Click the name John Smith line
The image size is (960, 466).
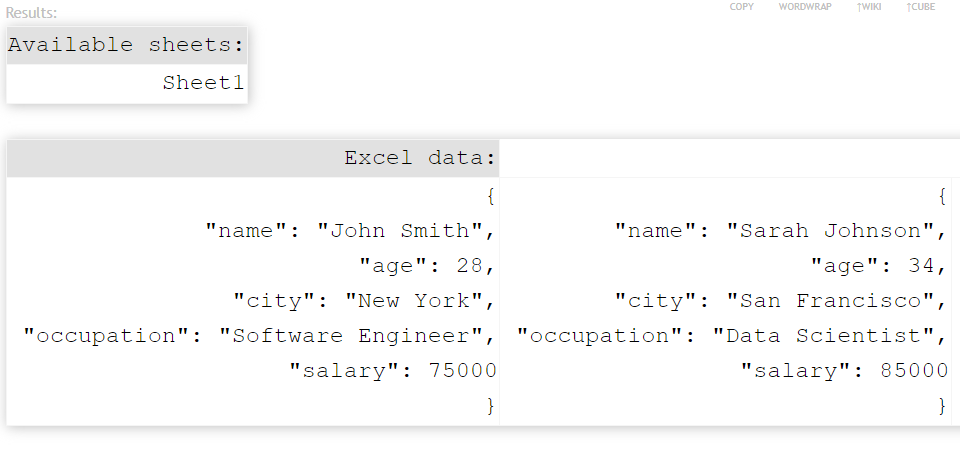tap(350, 231)
